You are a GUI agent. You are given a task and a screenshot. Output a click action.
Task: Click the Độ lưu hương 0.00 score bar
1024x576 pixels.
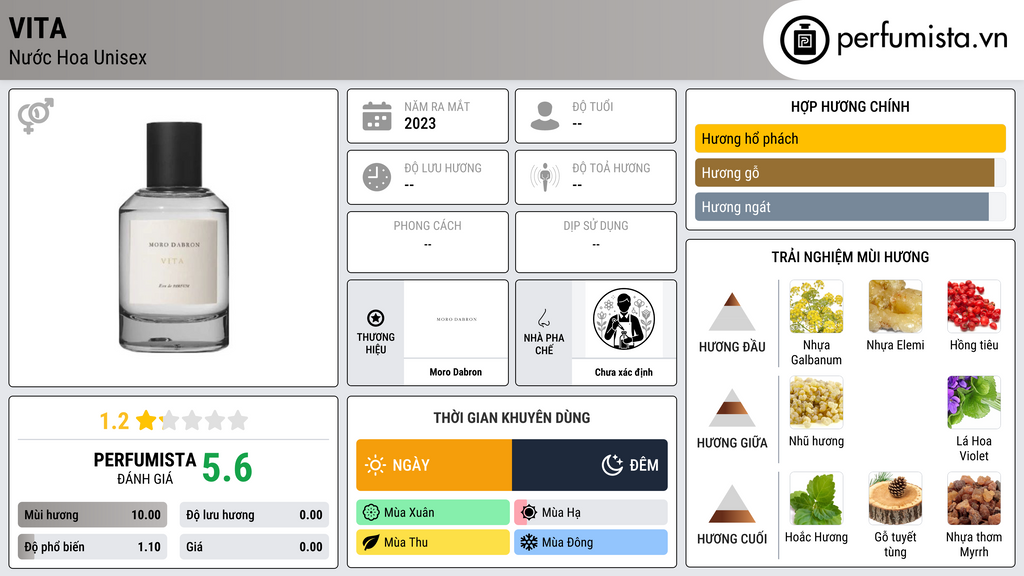(x=254, y=515)
